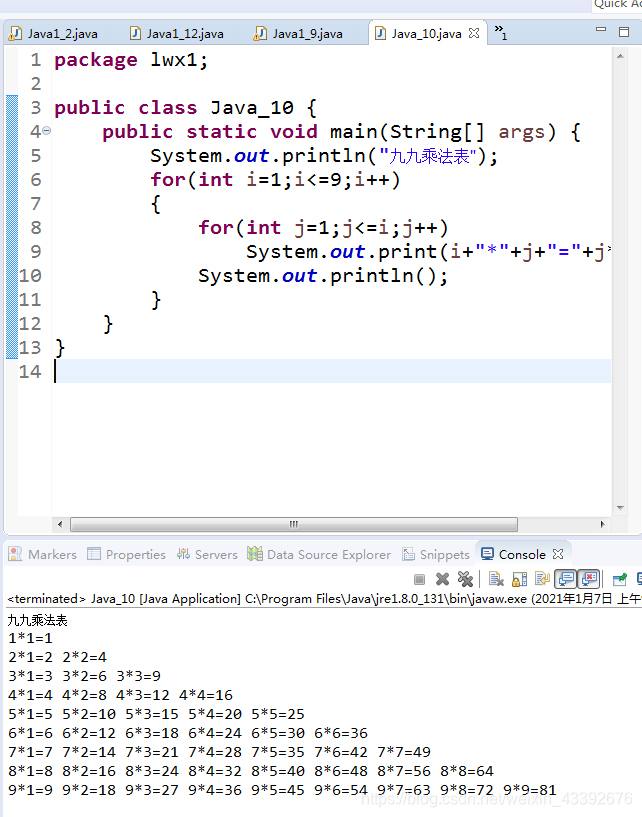Click console output '1*1=1'

(30, 638)
